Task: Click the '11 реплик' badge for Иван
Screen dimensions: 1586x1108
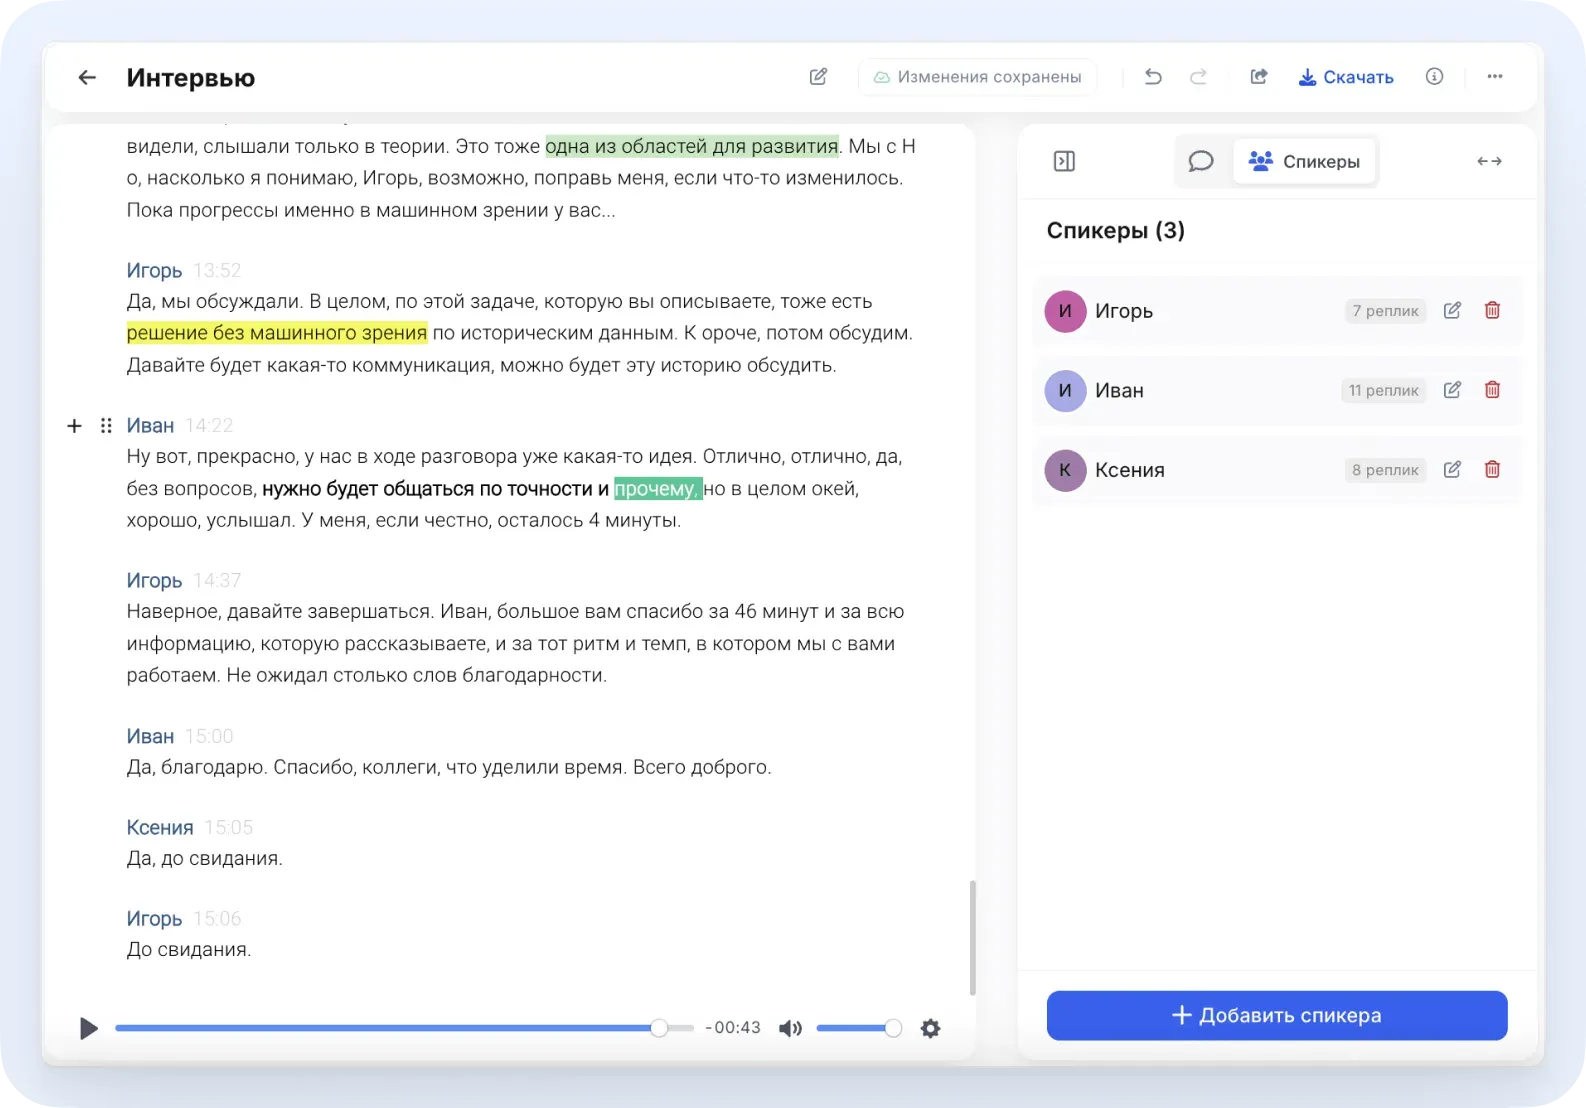Action: 1383,390
